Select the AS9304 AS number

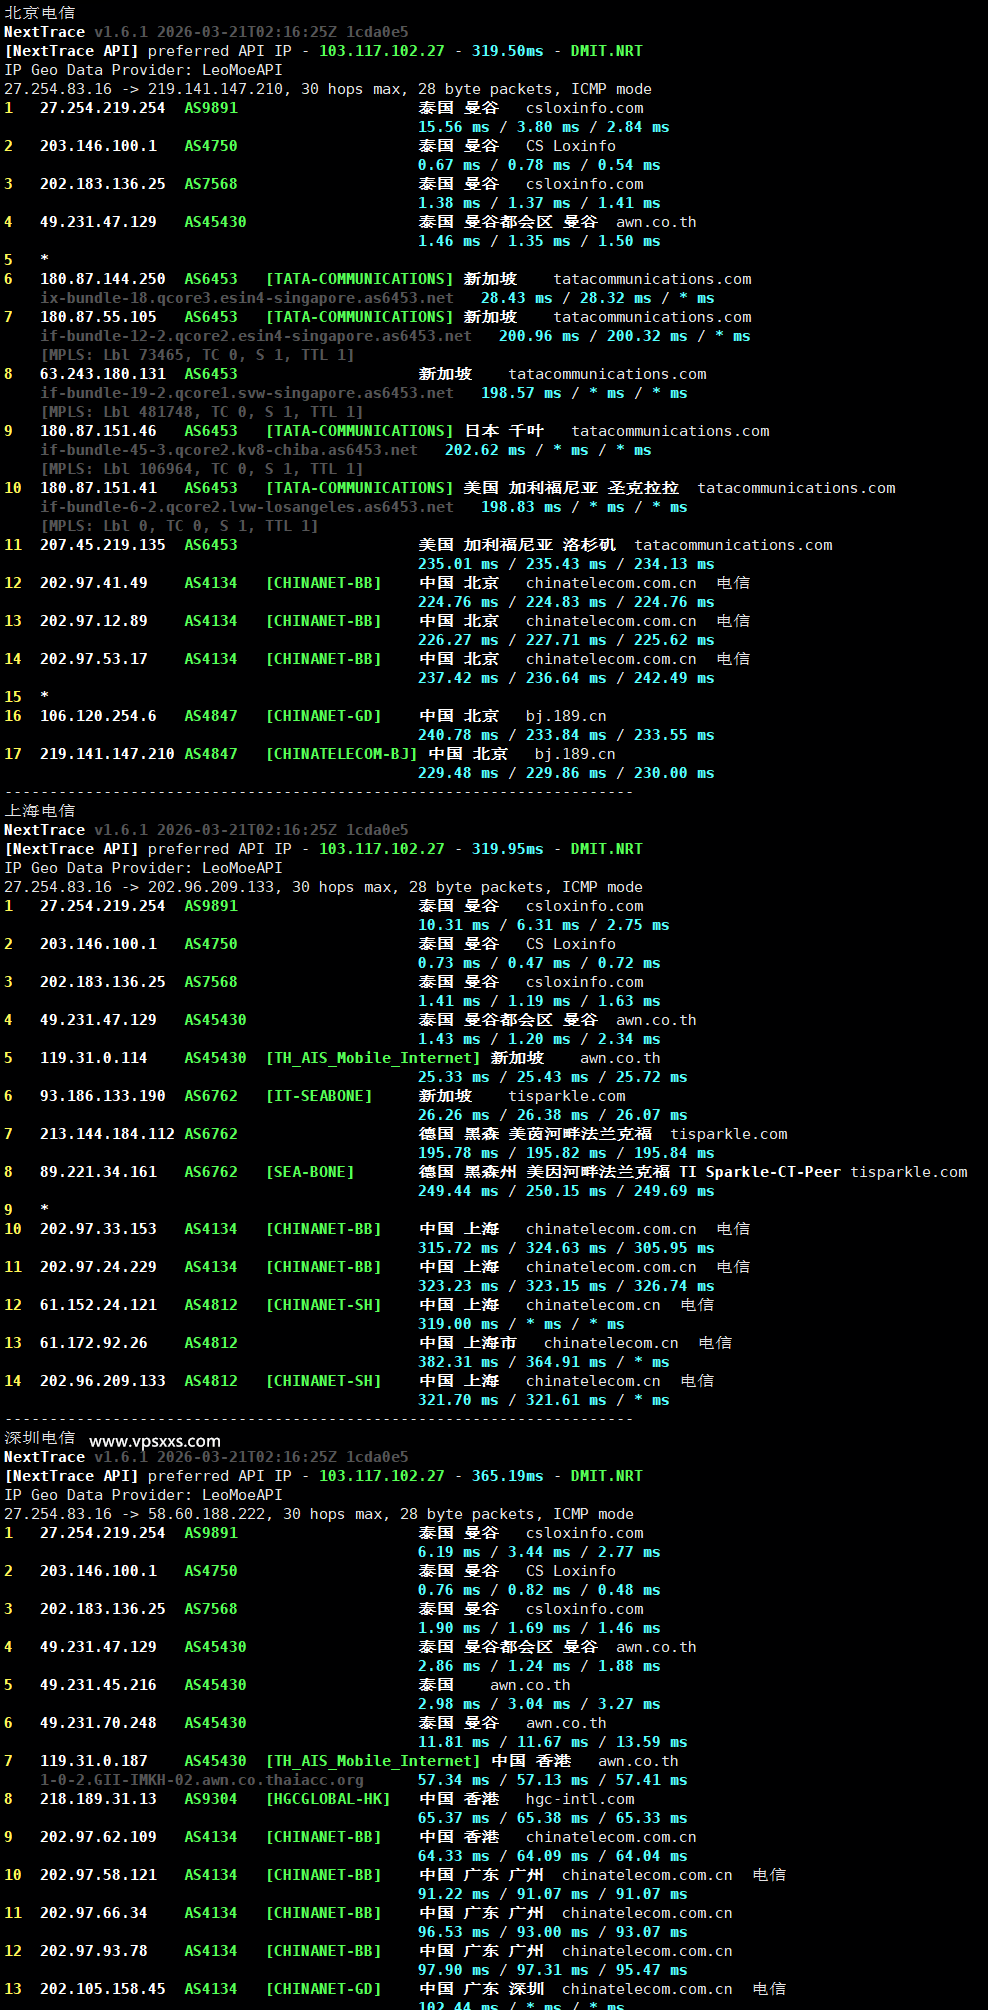(210, 1799)
